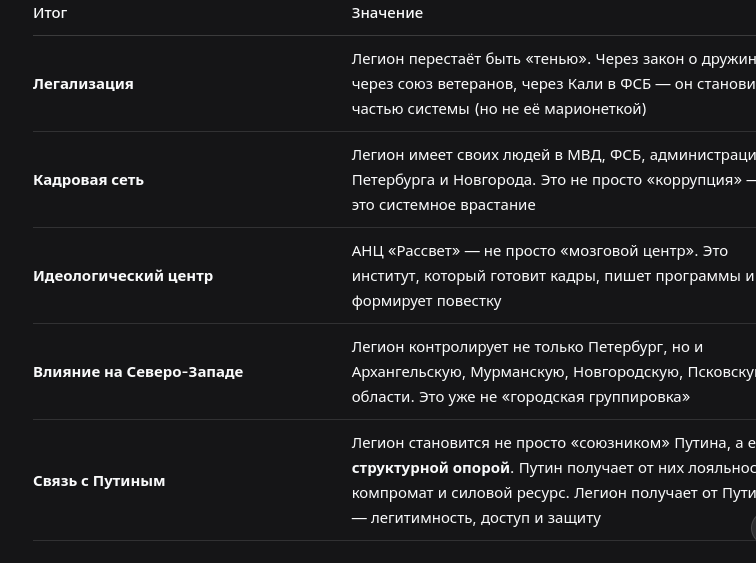Click the «Итог» column header
756x563 pixels.
tap(50, 13)
